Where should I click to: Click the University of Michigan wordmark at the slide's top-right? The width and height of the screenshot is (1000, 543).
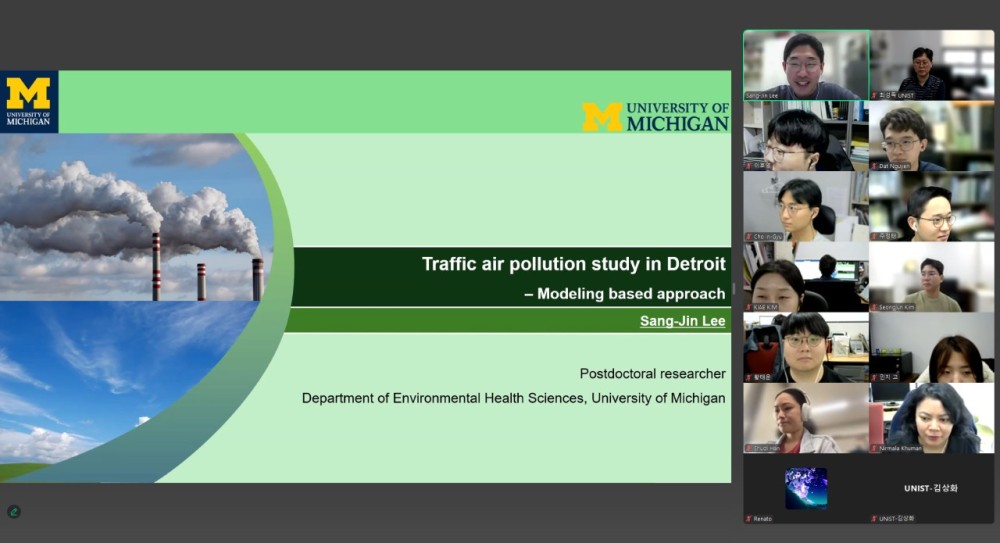point(655,116)
